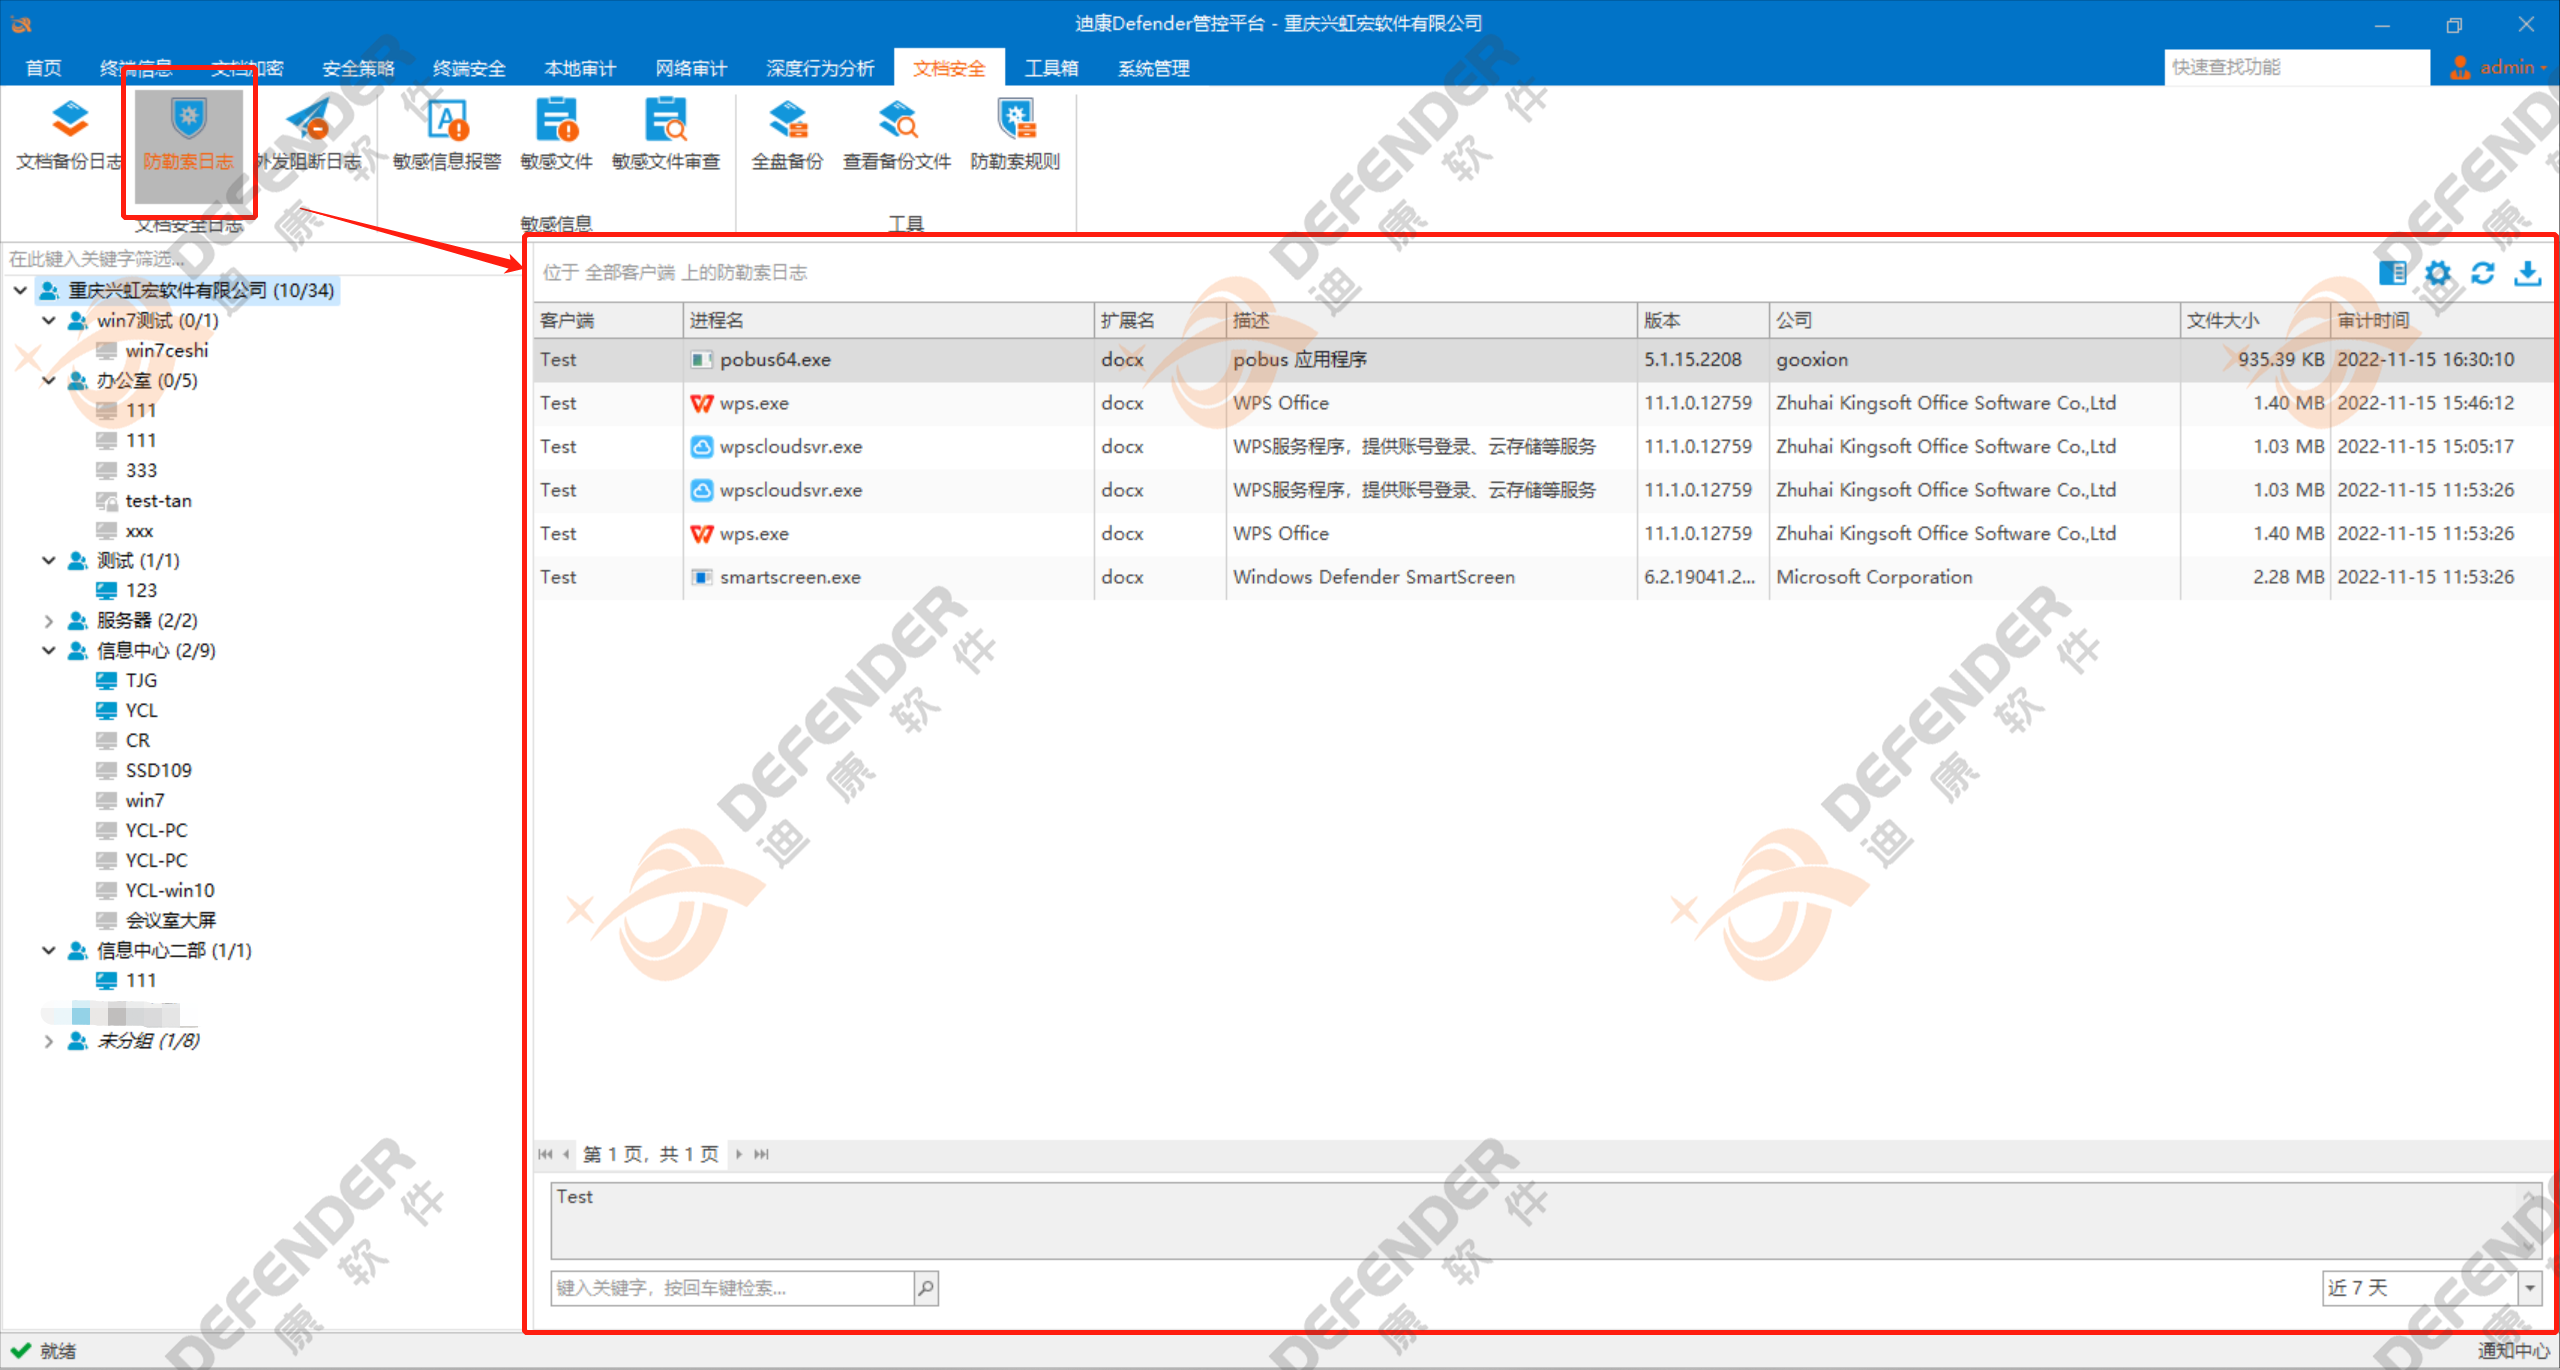Viewport: 2560px width, 1370px height.
Task: Open the 外发阻断日志 ribbon icon
Action: point(308,135)
